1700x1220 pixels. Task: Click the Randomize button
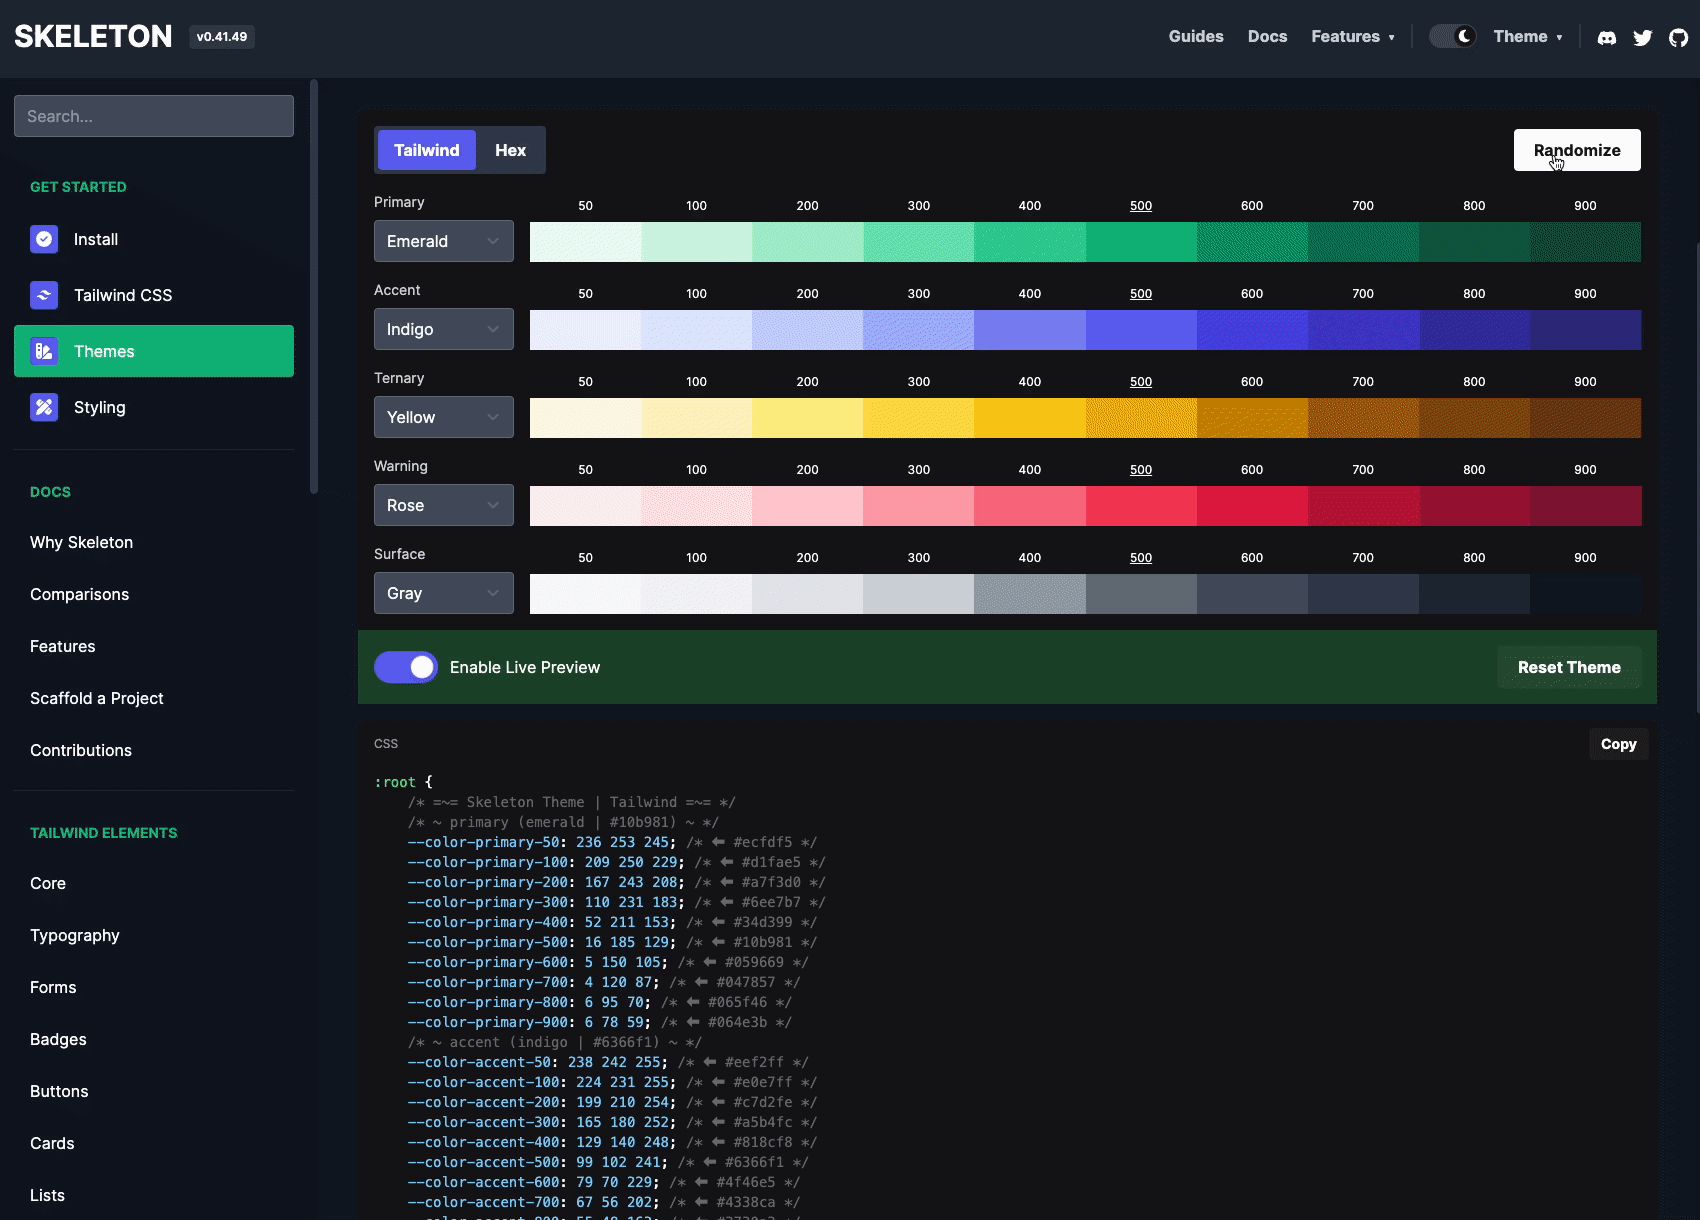click(1577, 150)
